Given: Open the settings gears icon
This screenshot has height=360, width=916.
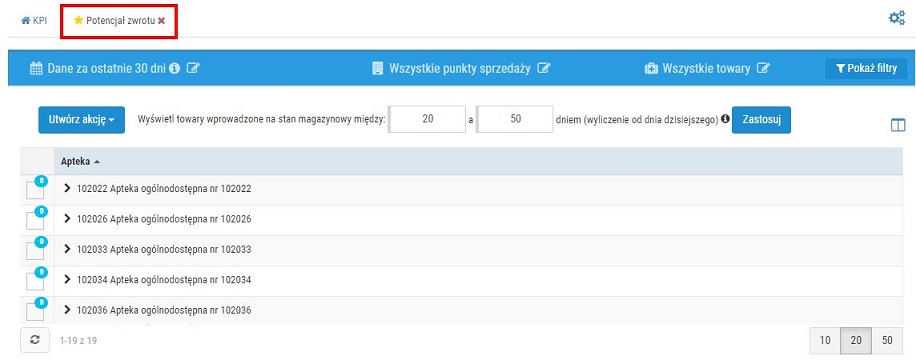Looking at the screenshot, I should 896,18.
